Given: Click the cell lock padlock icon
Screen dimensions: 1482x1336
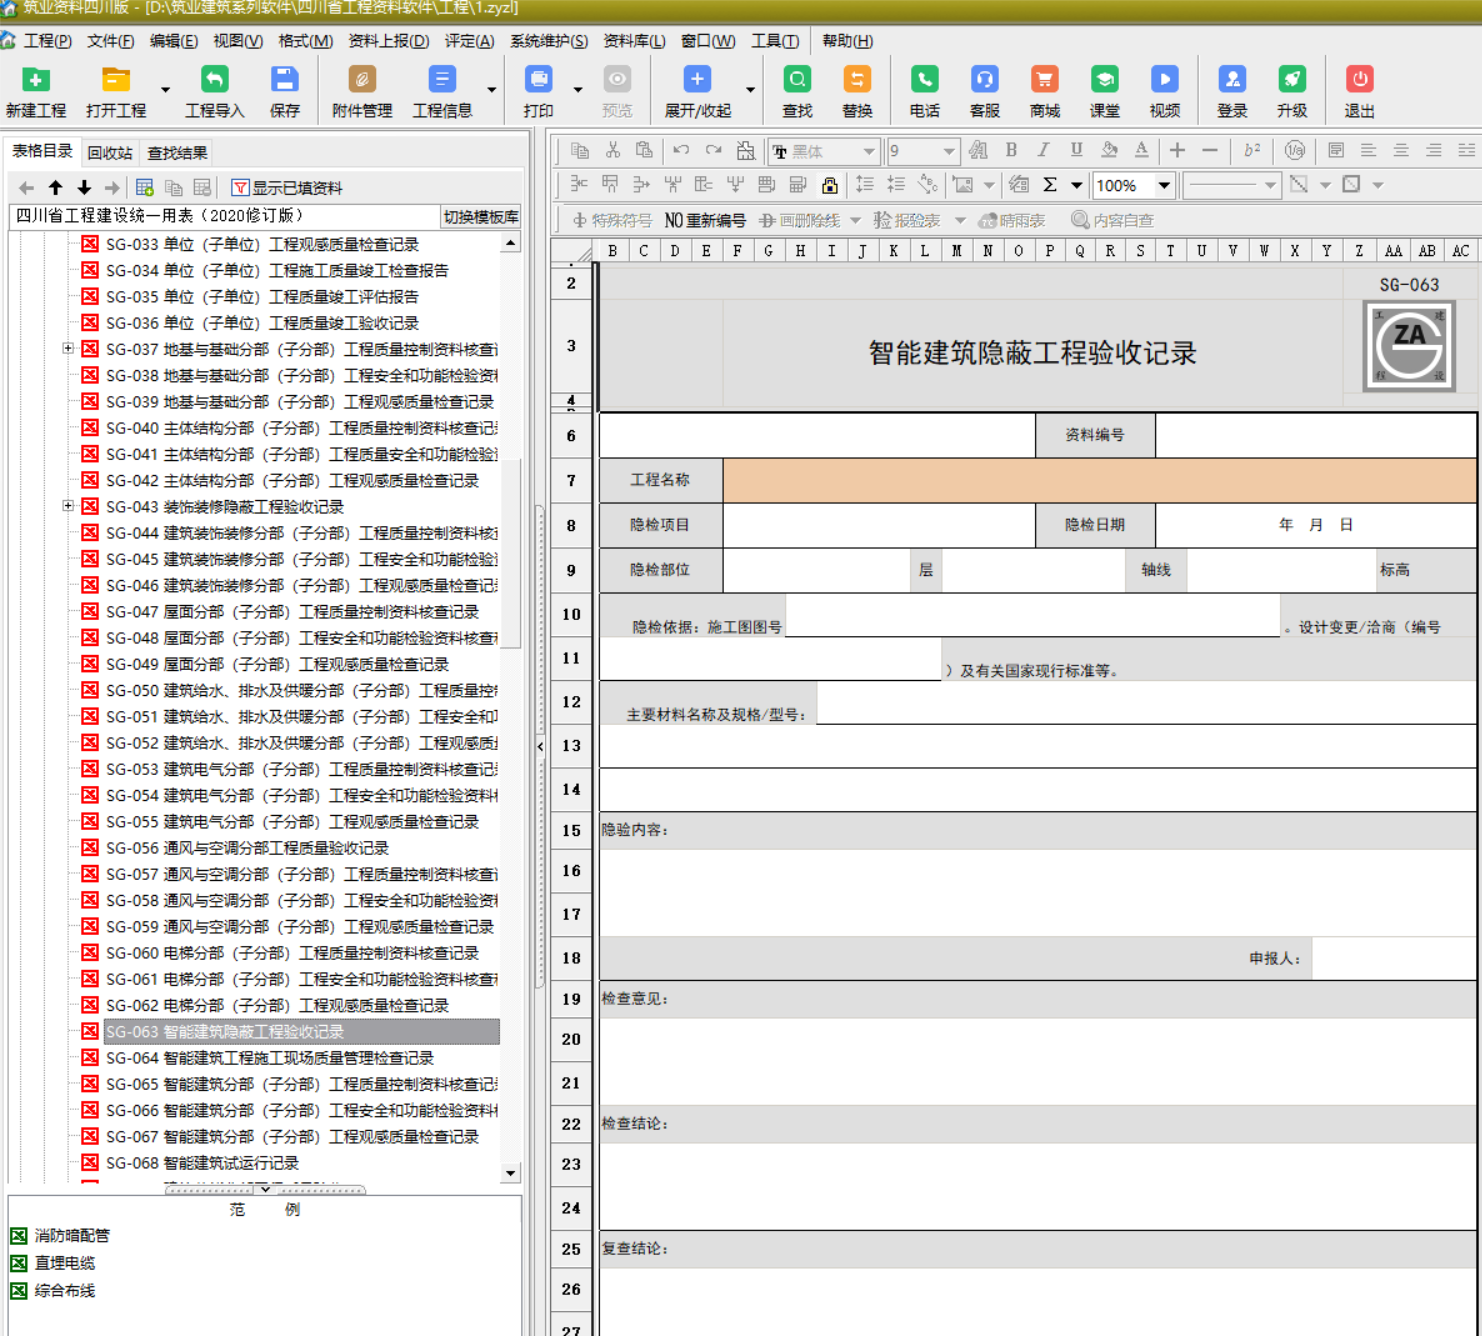Looking at the screenshot, I should pyautogui.click(x=830, y=185).
